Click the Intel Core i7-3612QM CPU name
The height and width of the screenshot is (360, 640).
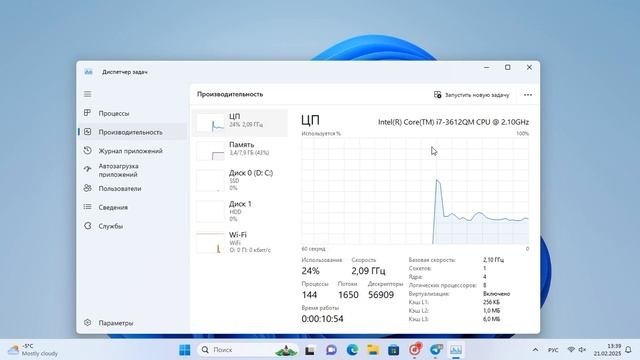(453, 122)
